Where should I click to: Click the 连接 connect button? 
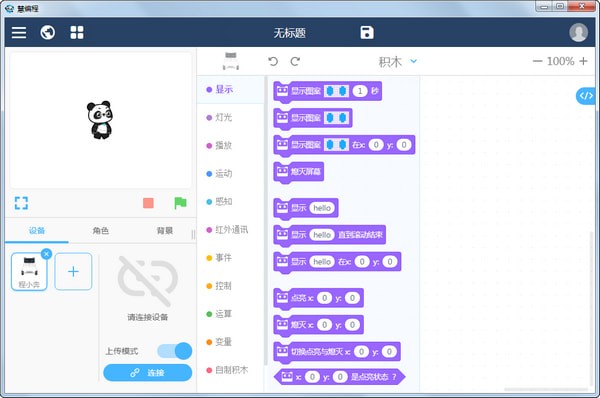point(148,373)
